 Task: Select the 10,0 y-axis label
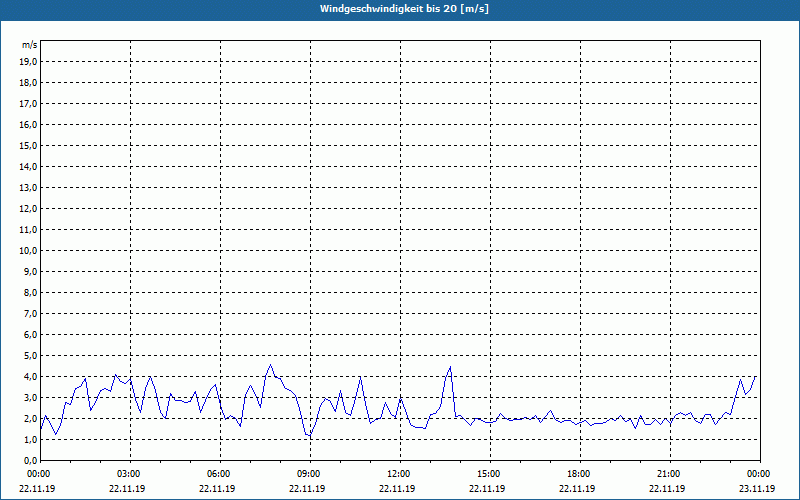point(30,251)
